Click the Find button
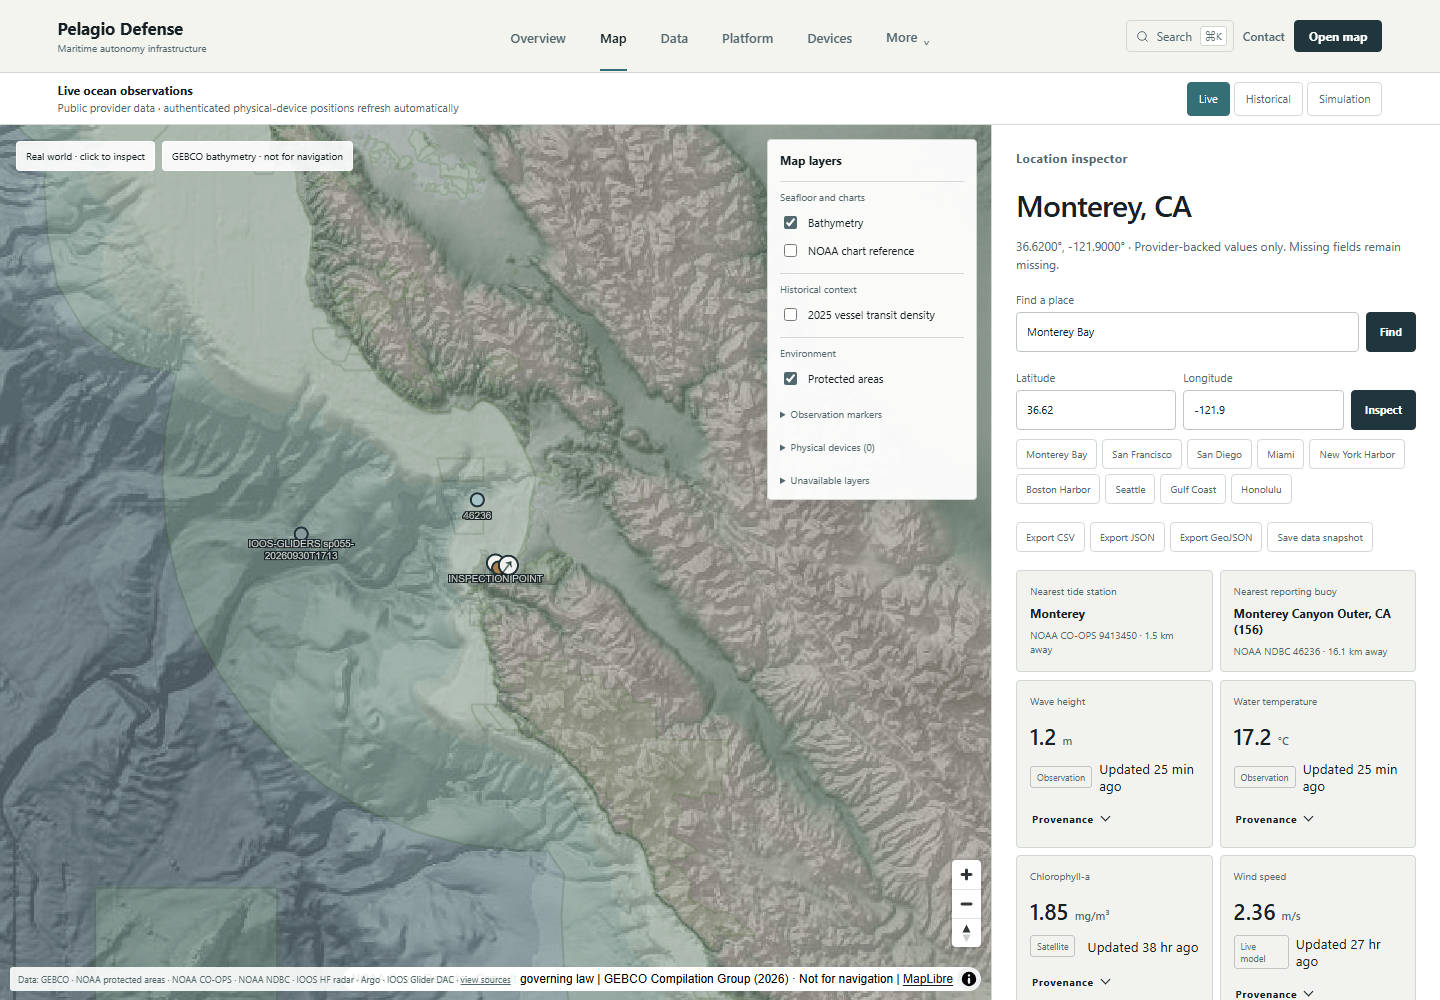This screenshot has height=1000, width=1440. (x=1391, y=332)
